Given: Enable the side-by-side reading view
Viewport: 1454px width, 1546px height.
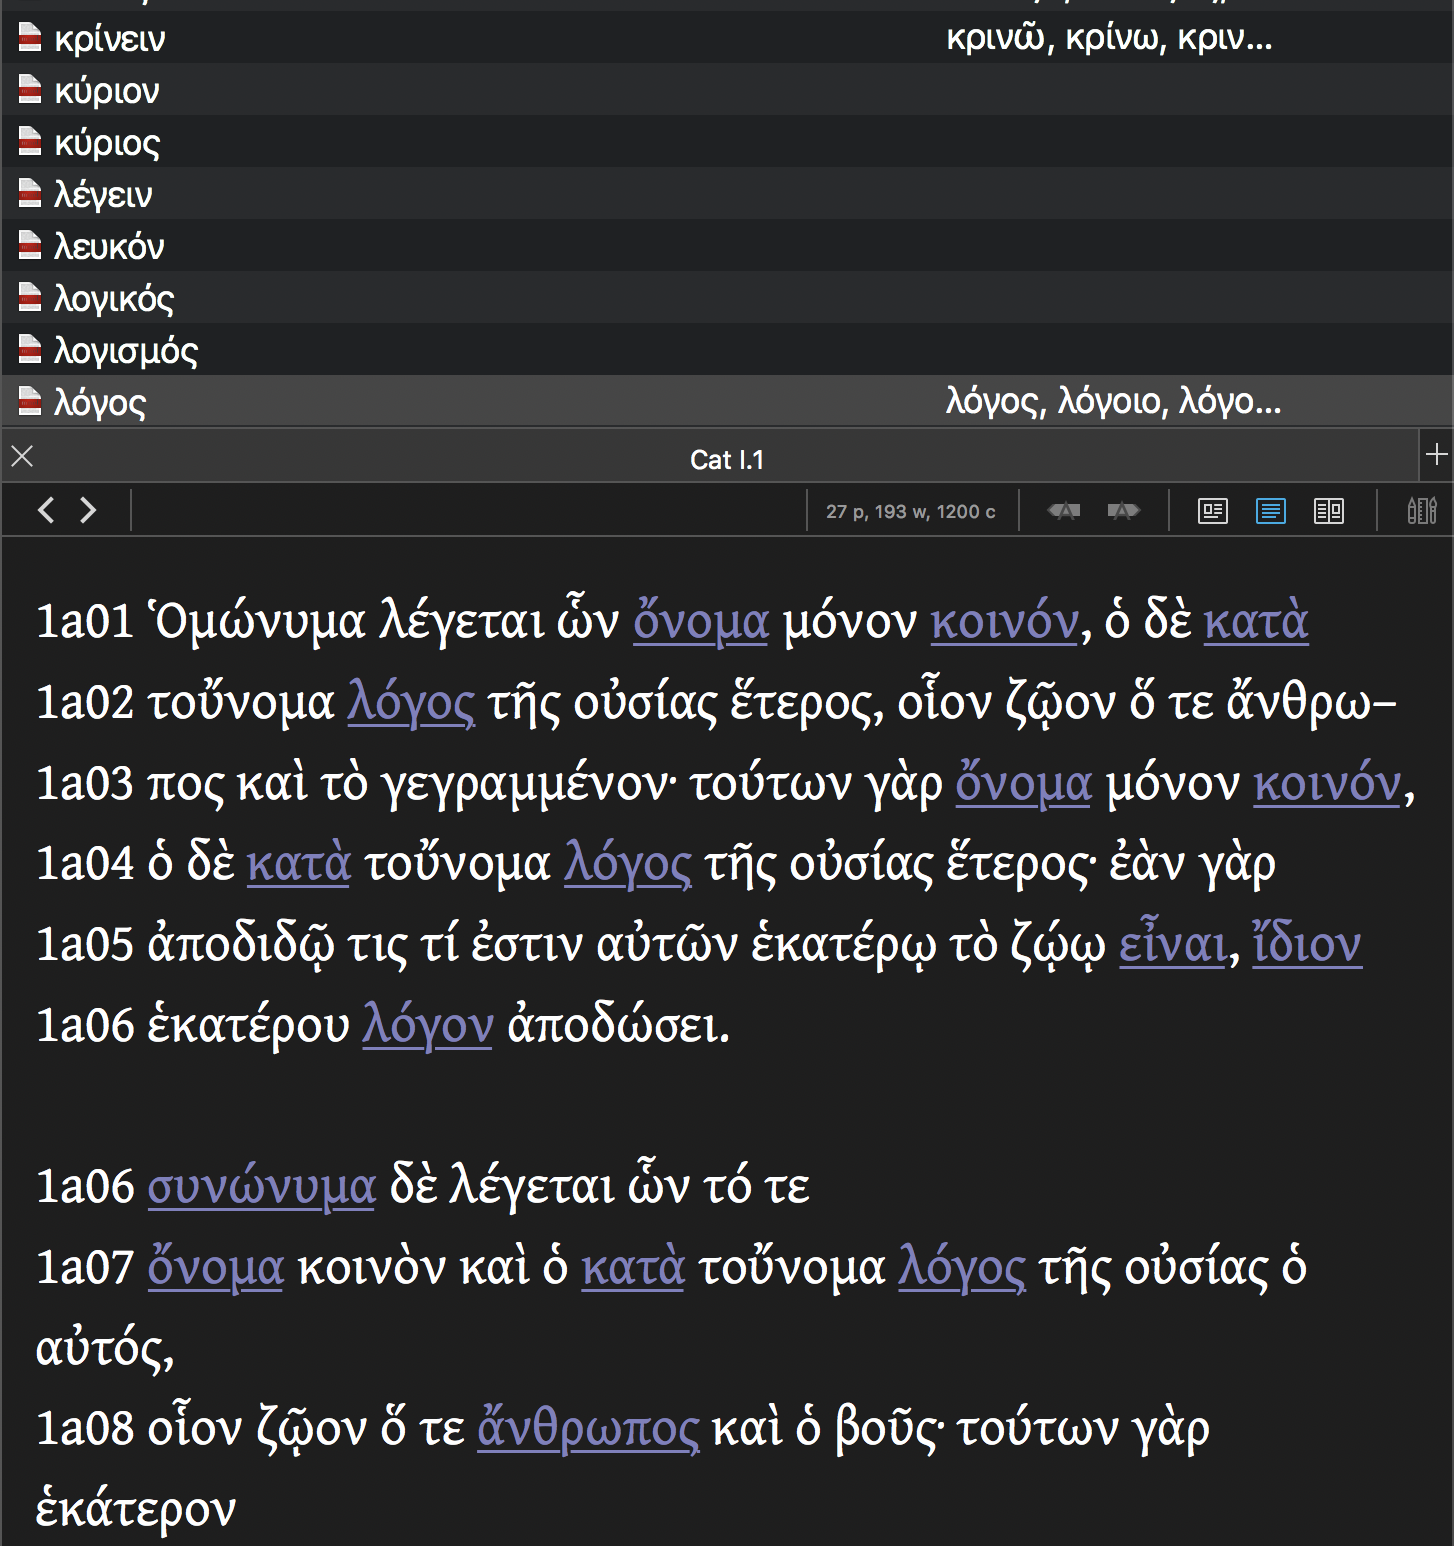Looking at the screenshot, I should tap(1328, 511).
